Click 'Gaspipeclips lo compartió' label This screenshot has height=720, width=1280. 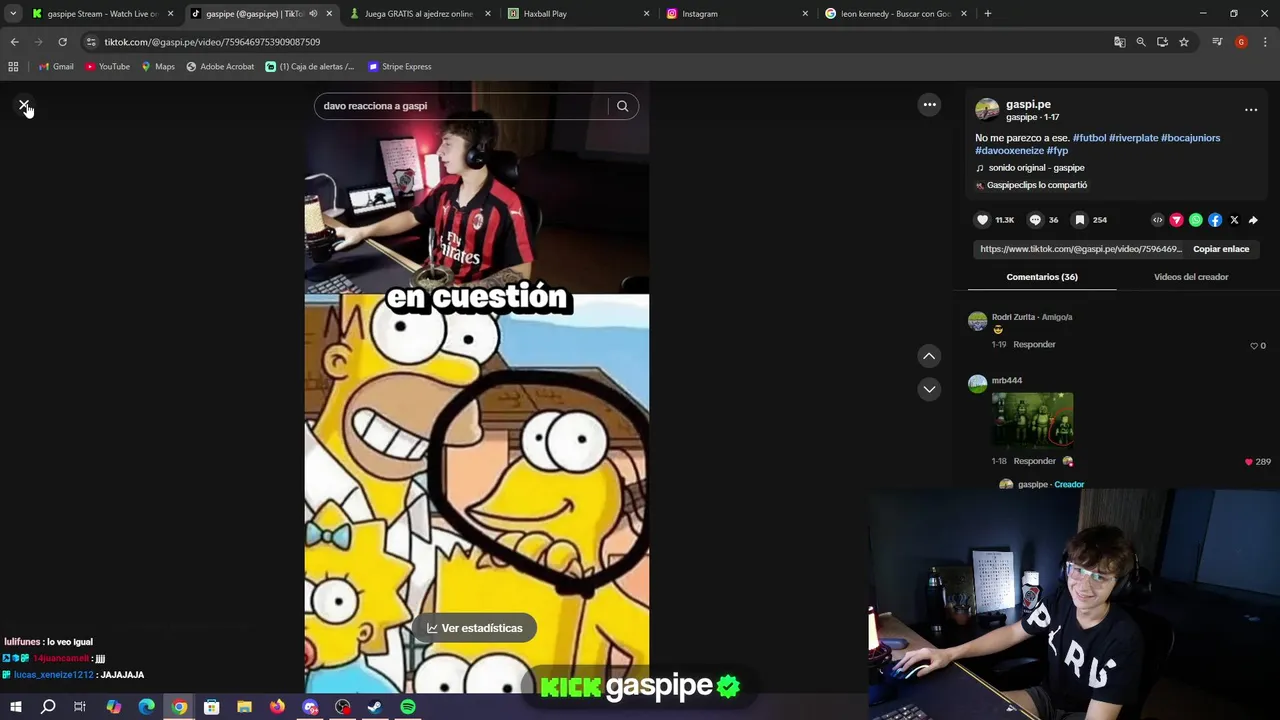click(x=1037, y=185)
